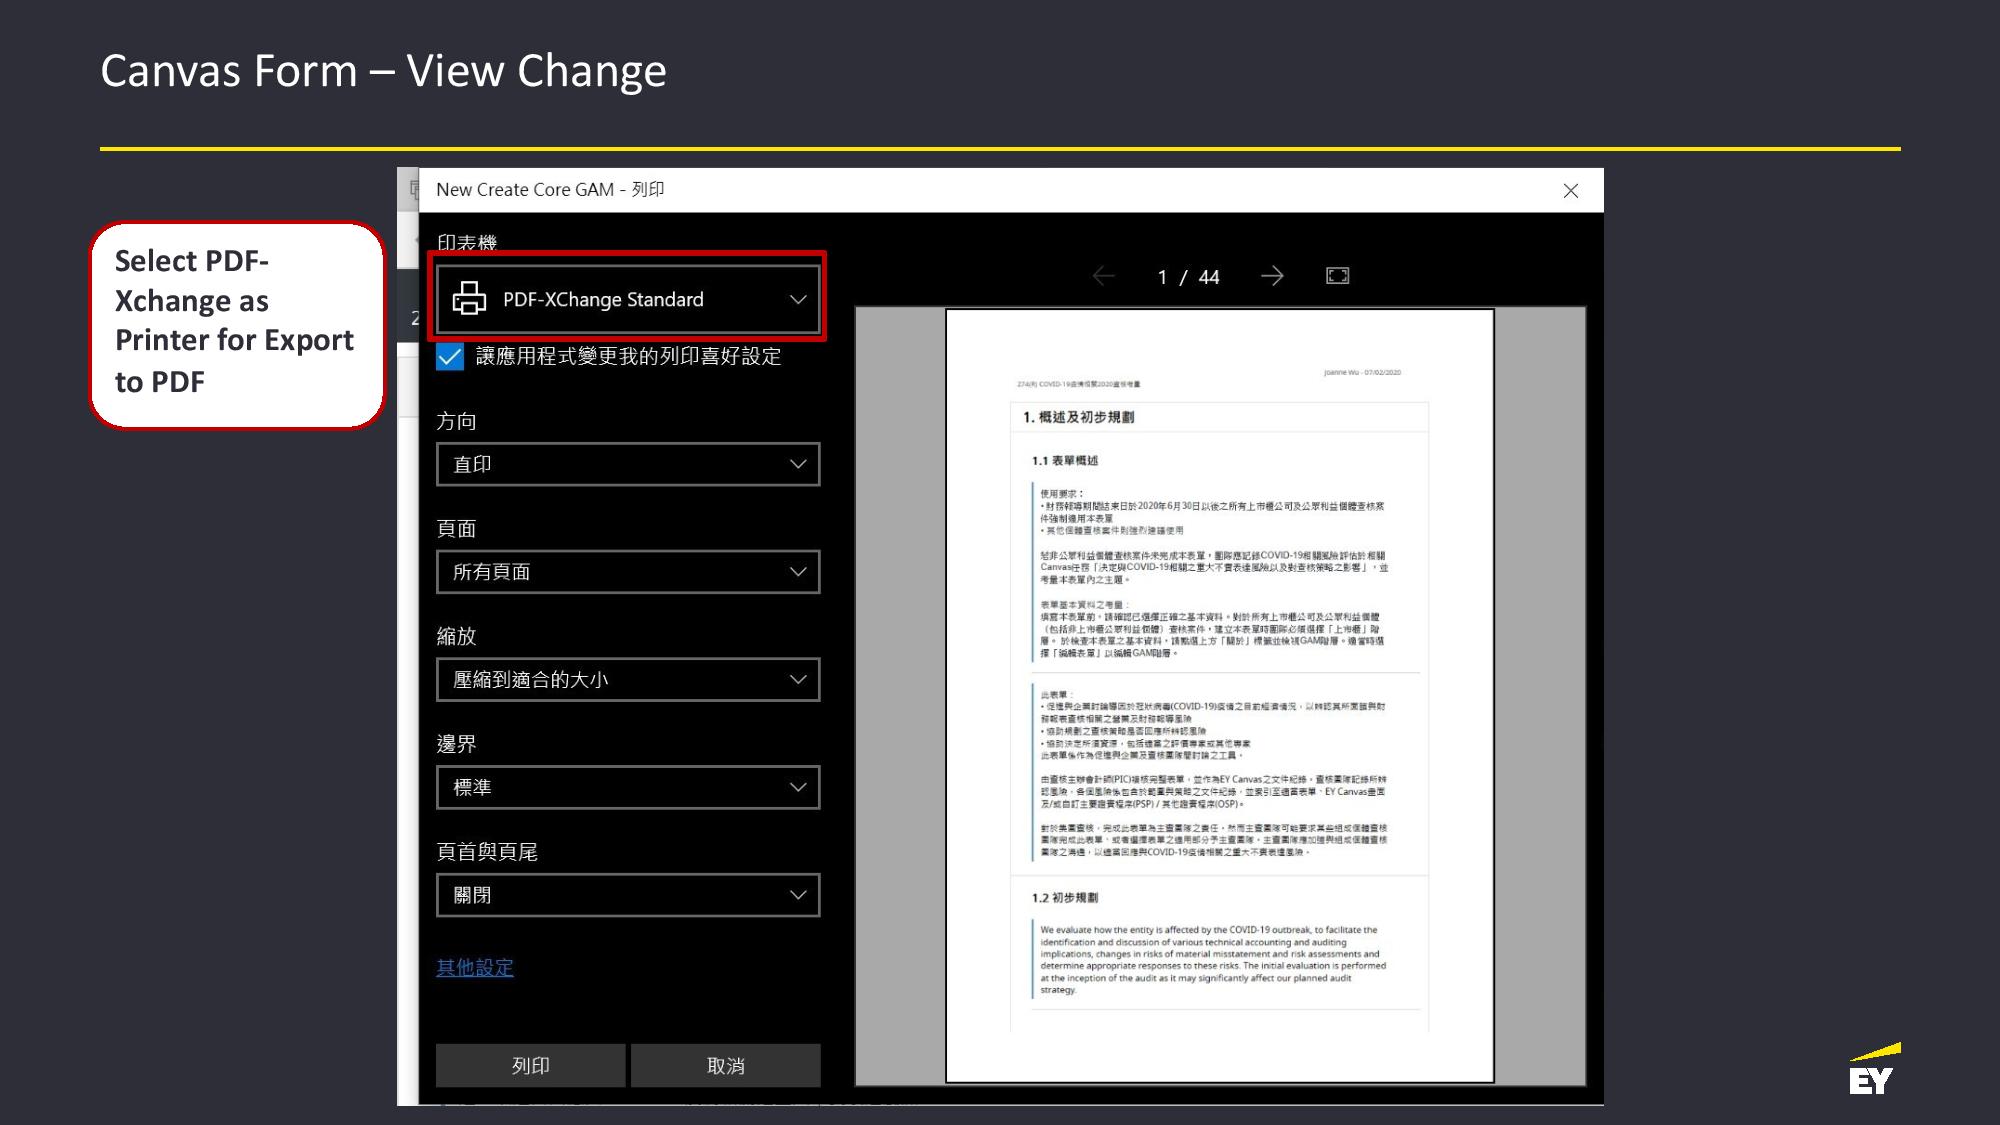Open the PDF-XChange Standard printer dropdown
The height and width of the screenshot is (1125, 2000).
(628, 299)
